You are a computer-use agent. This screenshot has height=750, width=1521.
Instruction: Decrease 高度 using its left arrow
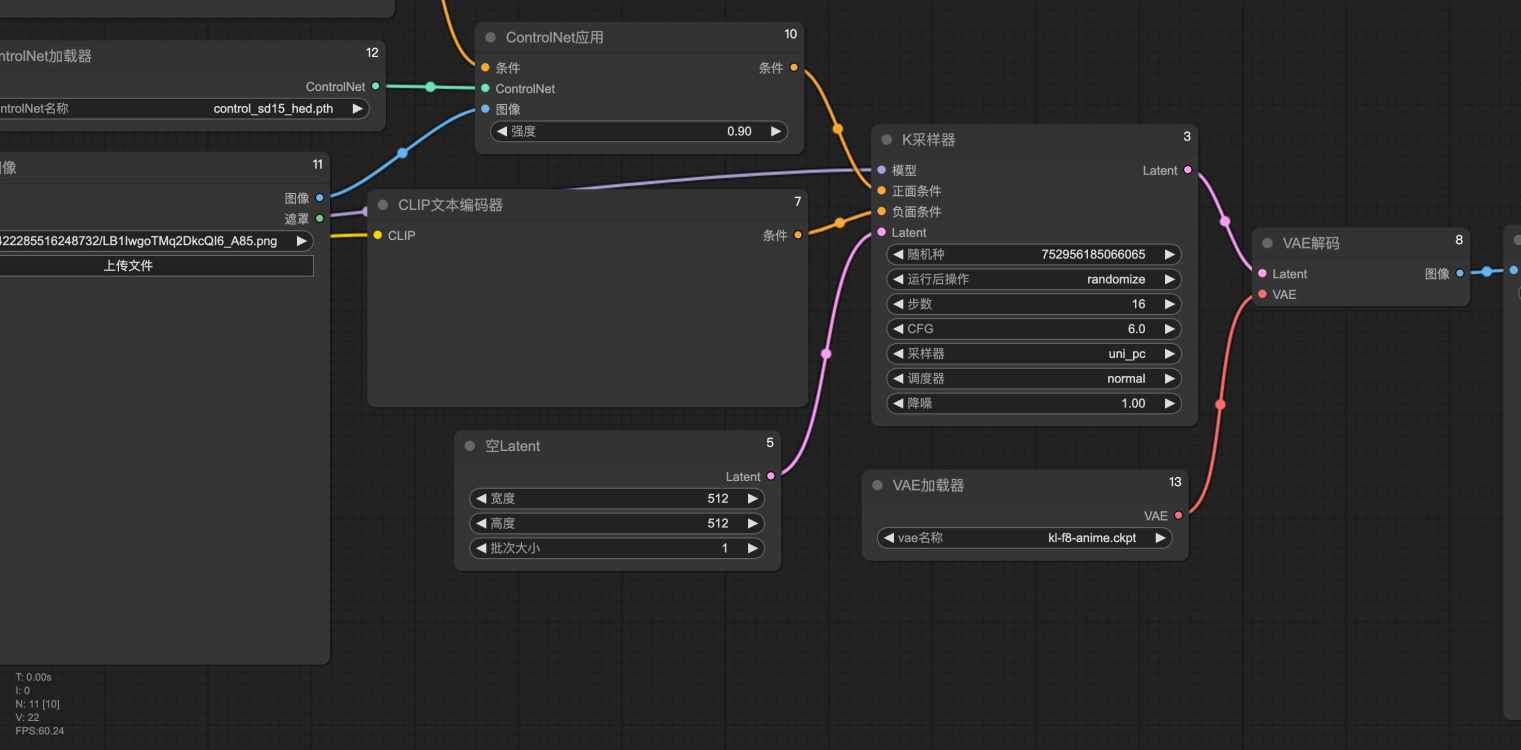click(481, 523)
